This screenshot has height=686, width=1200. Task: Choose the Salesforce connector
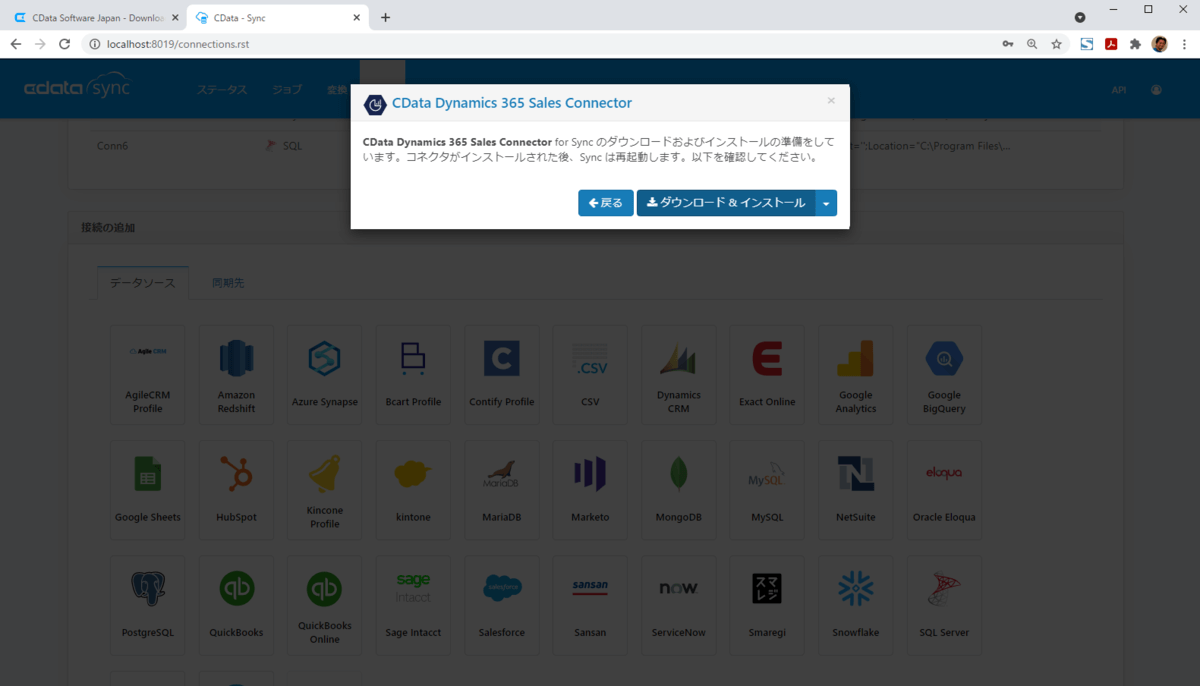tap(501, 605)
